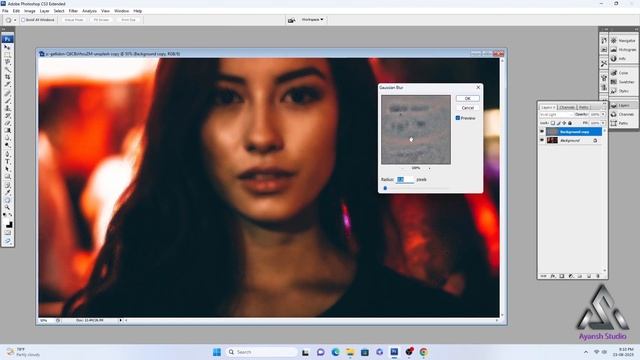Image resolution: width=640 pixels, height=360 pixels.
Task: Toggle lock position icon
Action: pos(564,123)
